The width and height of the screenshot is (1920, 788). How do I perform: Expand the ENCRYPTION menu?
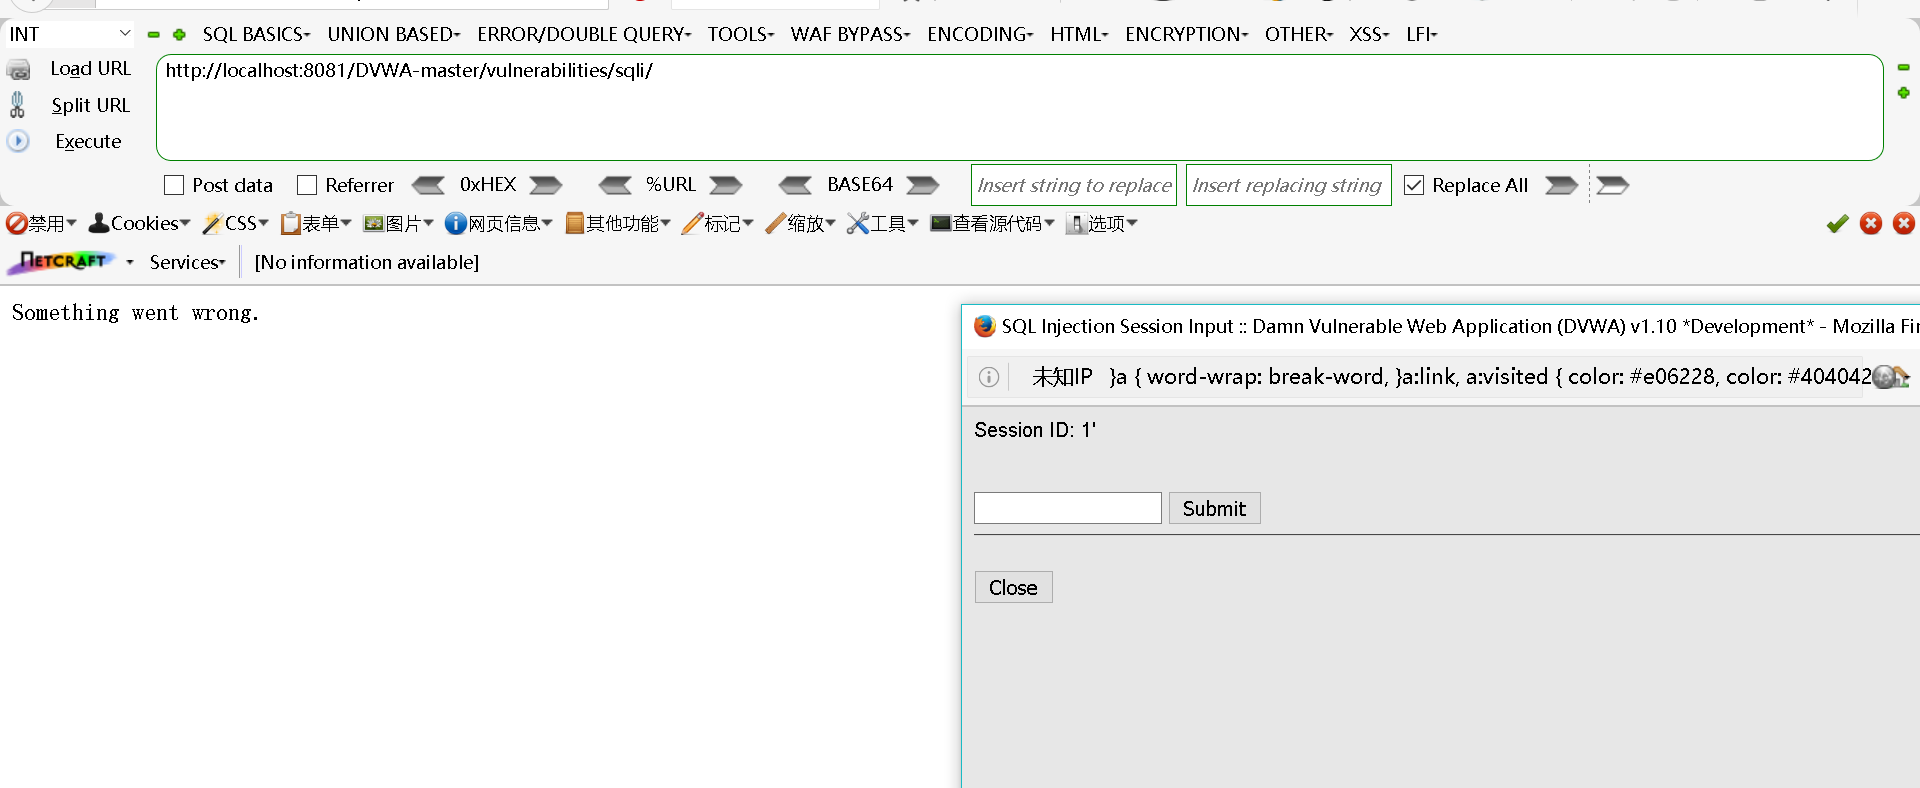(x=1186, y=34)
